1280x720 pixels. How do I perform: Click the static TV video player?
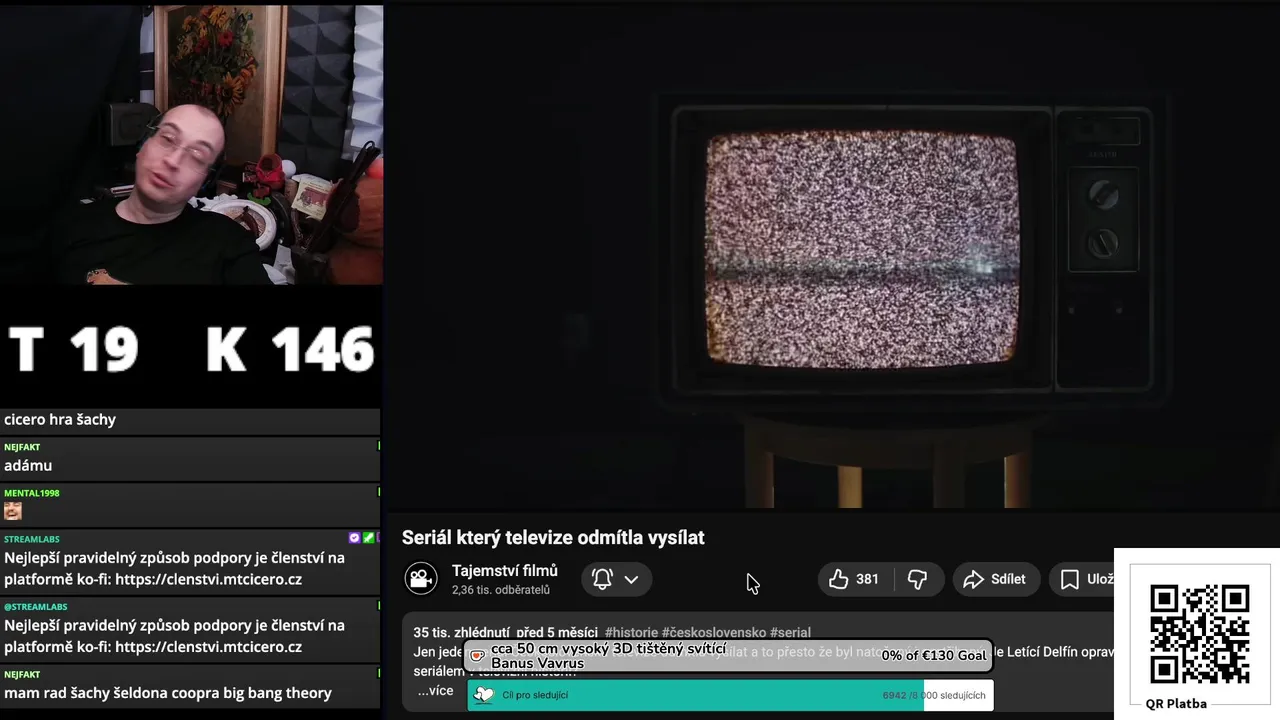click(832, 257)
